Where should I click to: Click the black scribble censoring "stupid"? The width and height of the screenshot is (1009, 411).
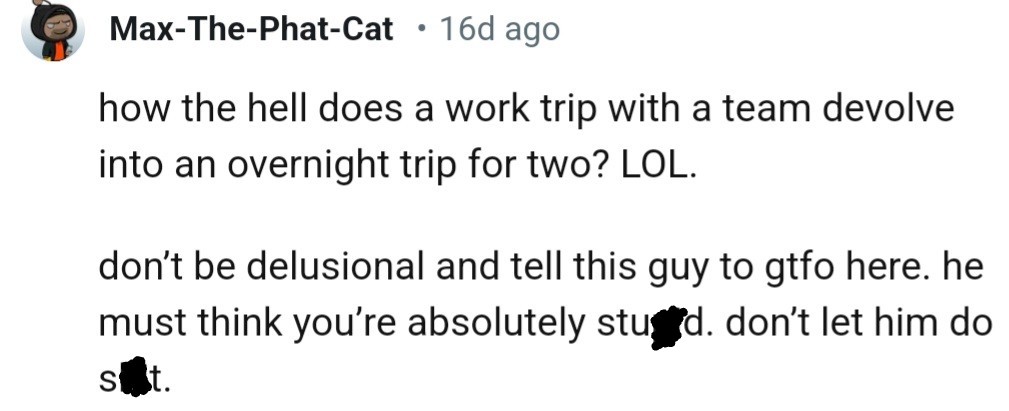click(x=668, y=326)
